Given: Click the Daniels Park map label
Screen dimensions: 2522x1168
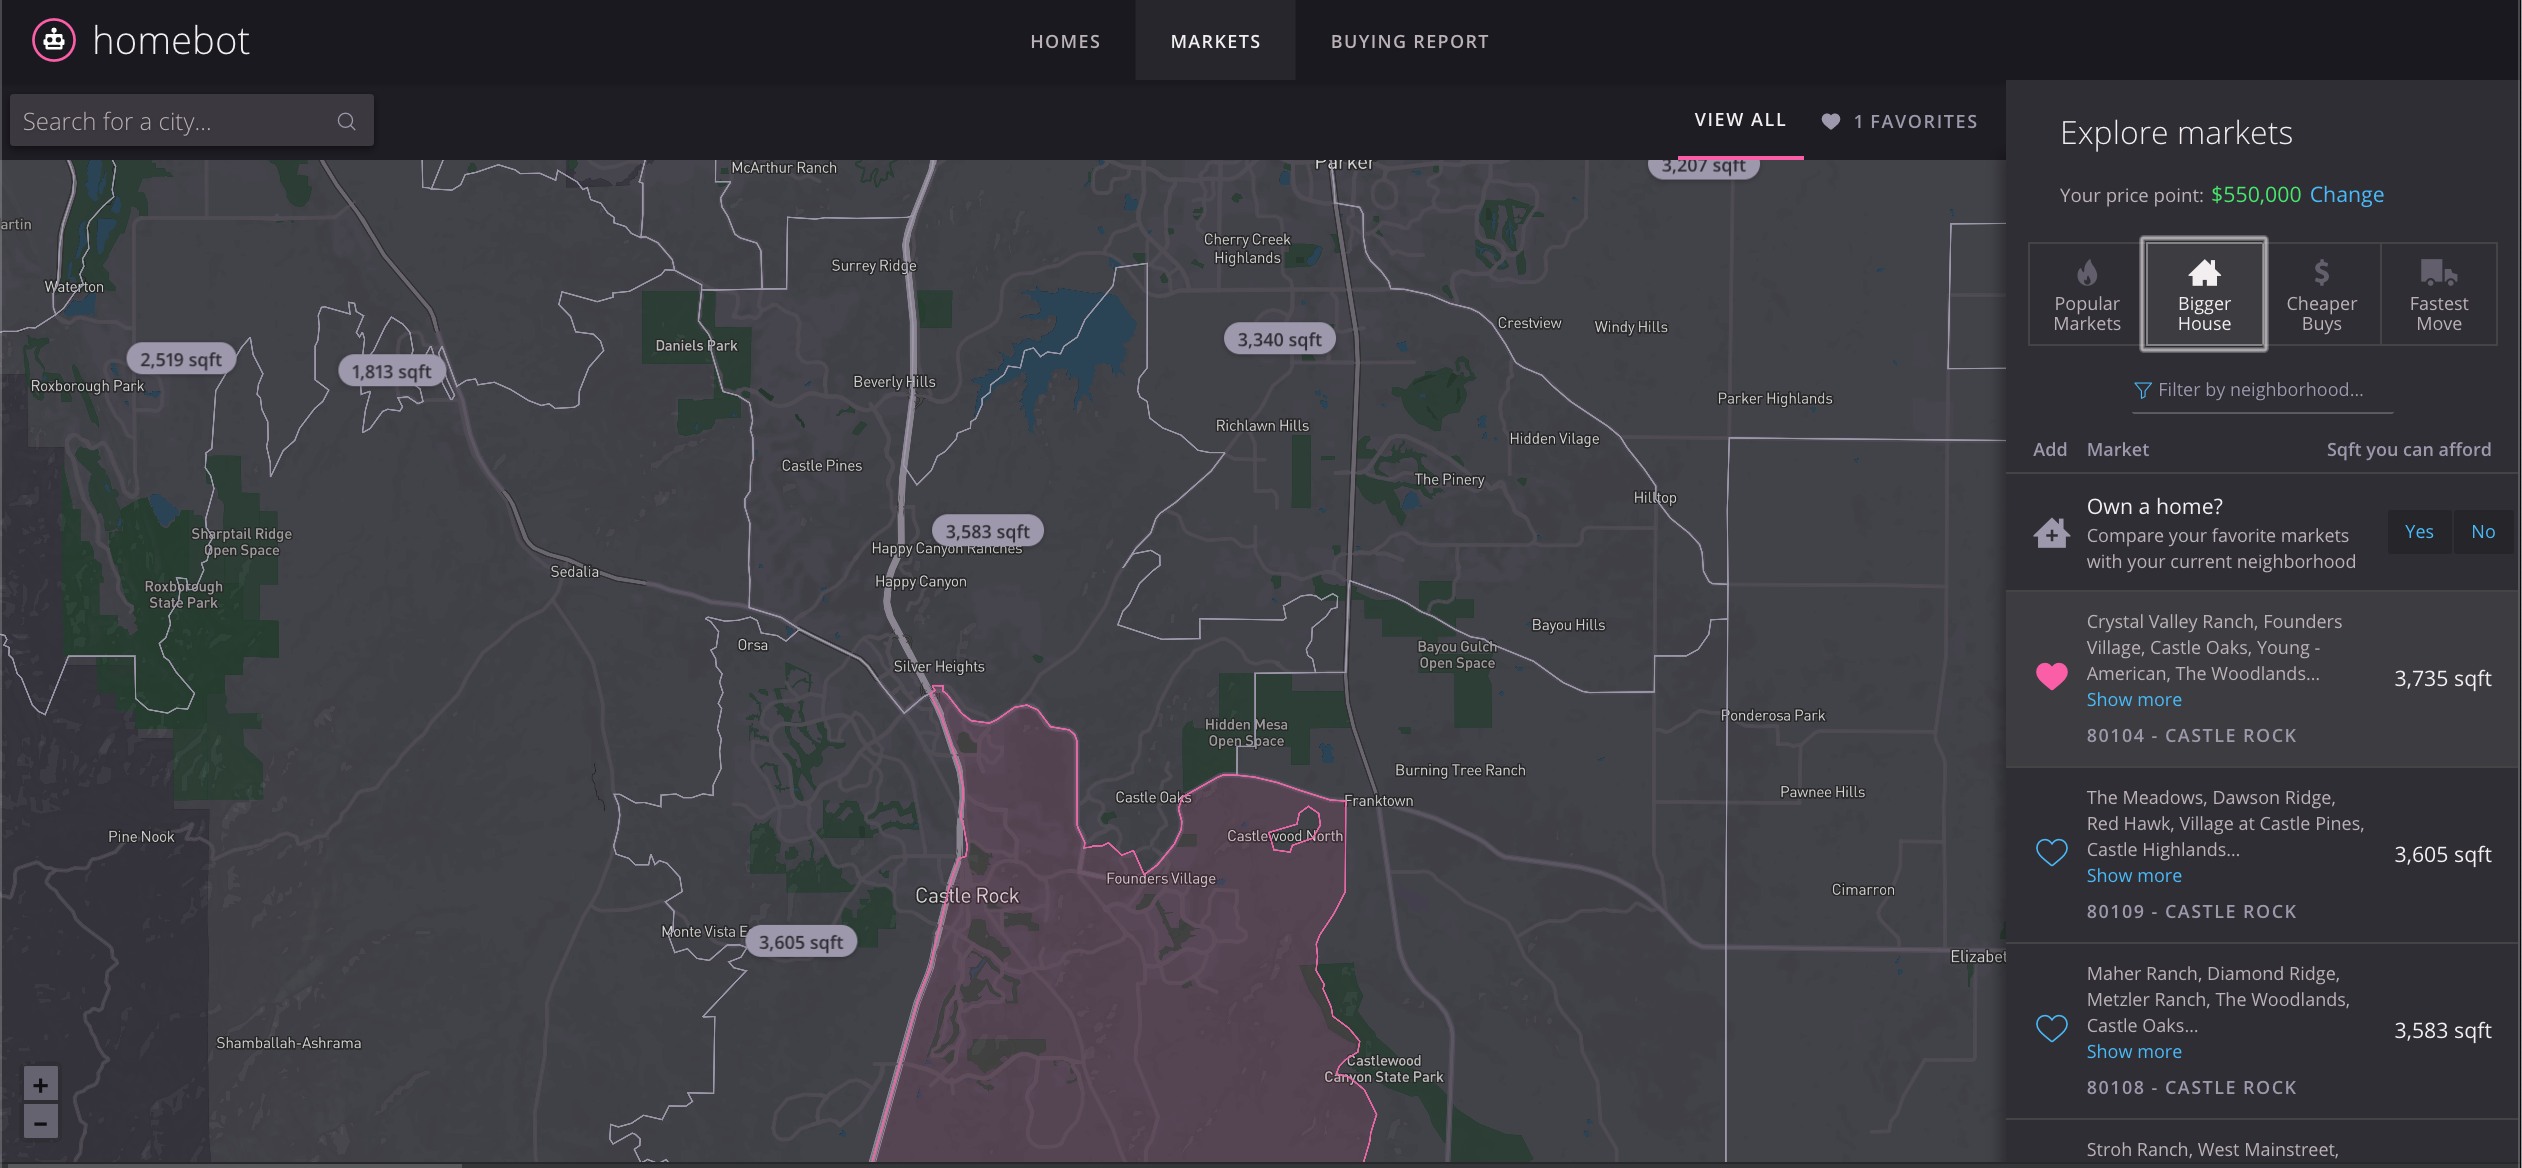Looking at the screenshot, I should [x=696, y=345].
